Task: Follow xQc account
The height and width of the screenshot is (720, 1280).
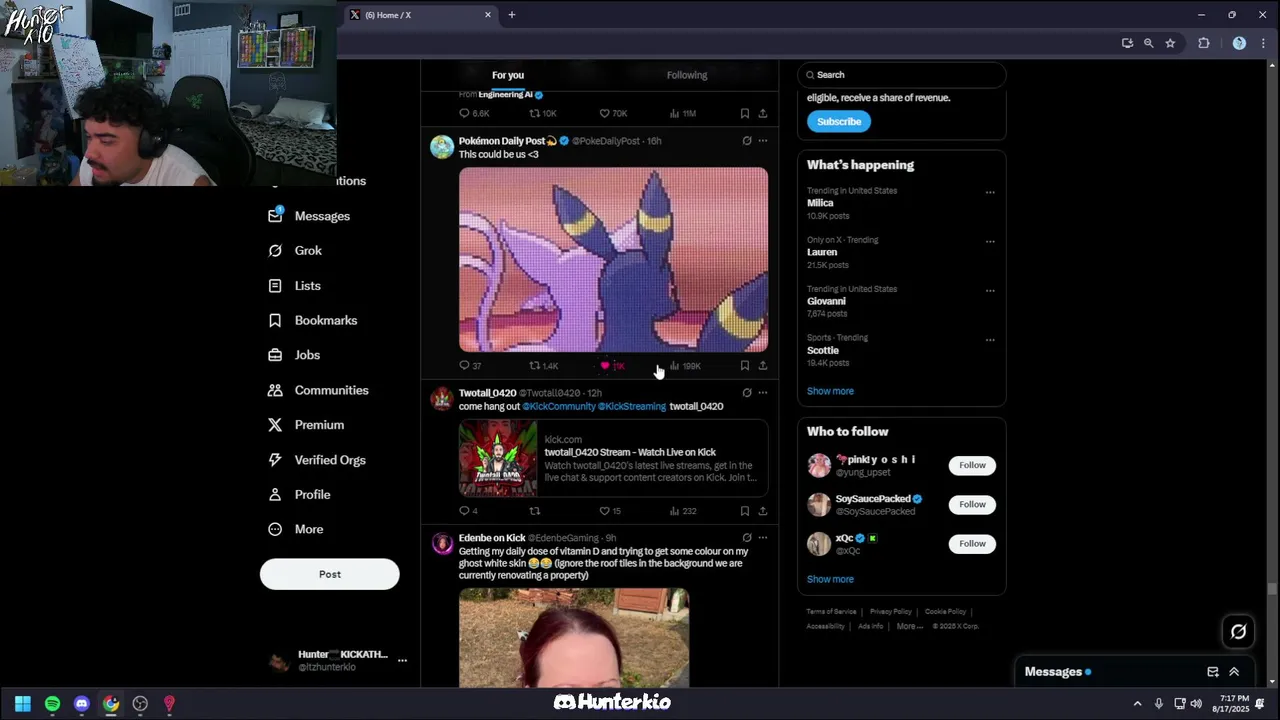Action: pyautogui.click(x=972, y=544)
